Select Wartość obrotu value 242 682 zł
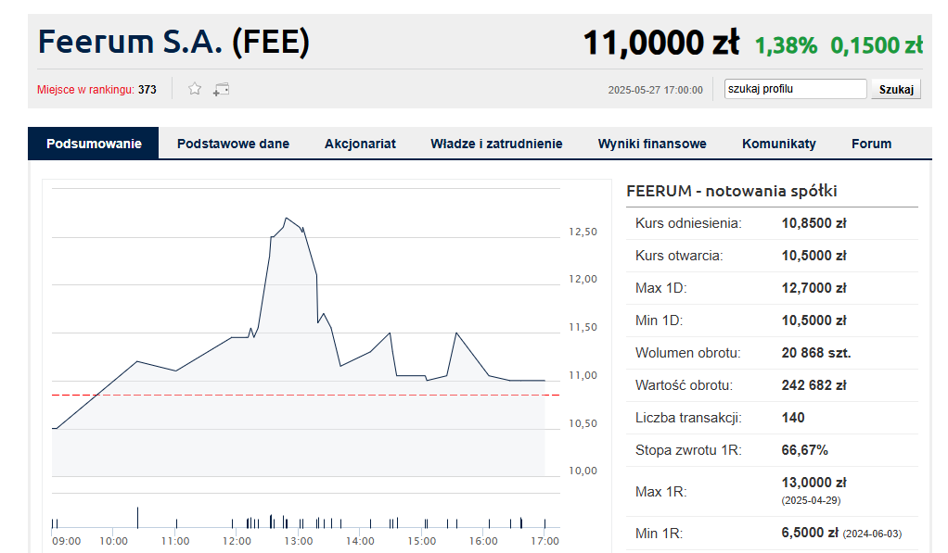Screen dimensions: 948x553 click(814, 386)
